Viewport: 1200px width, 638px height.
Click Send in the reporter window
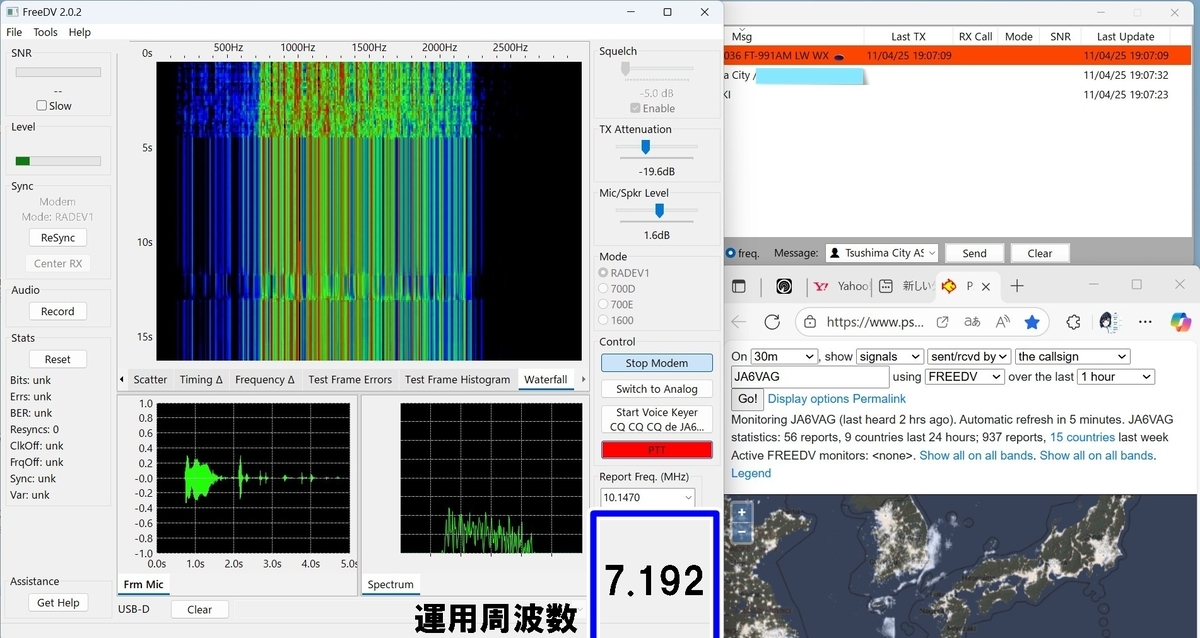click(974, 253)
